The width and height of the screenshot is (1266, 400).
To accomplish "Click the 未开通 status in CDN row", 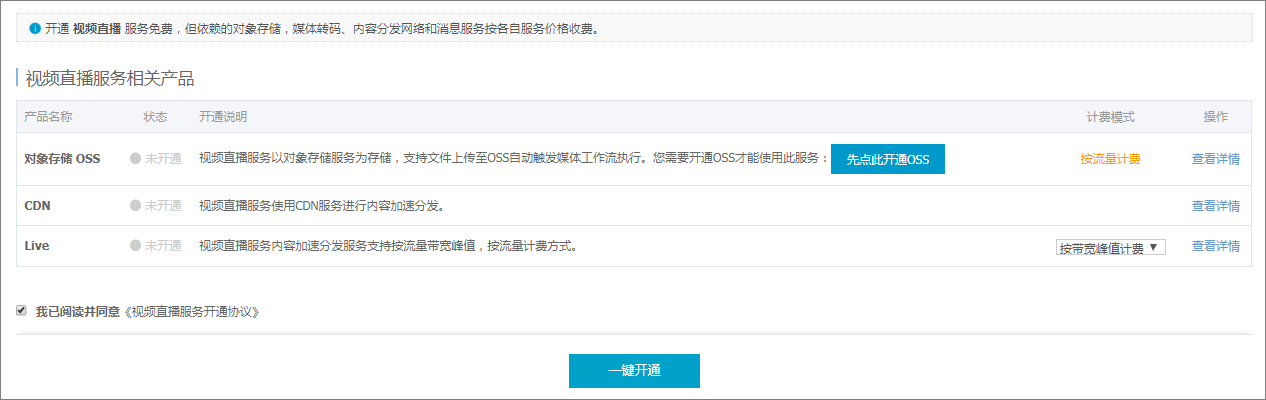I will coord(163,206).
